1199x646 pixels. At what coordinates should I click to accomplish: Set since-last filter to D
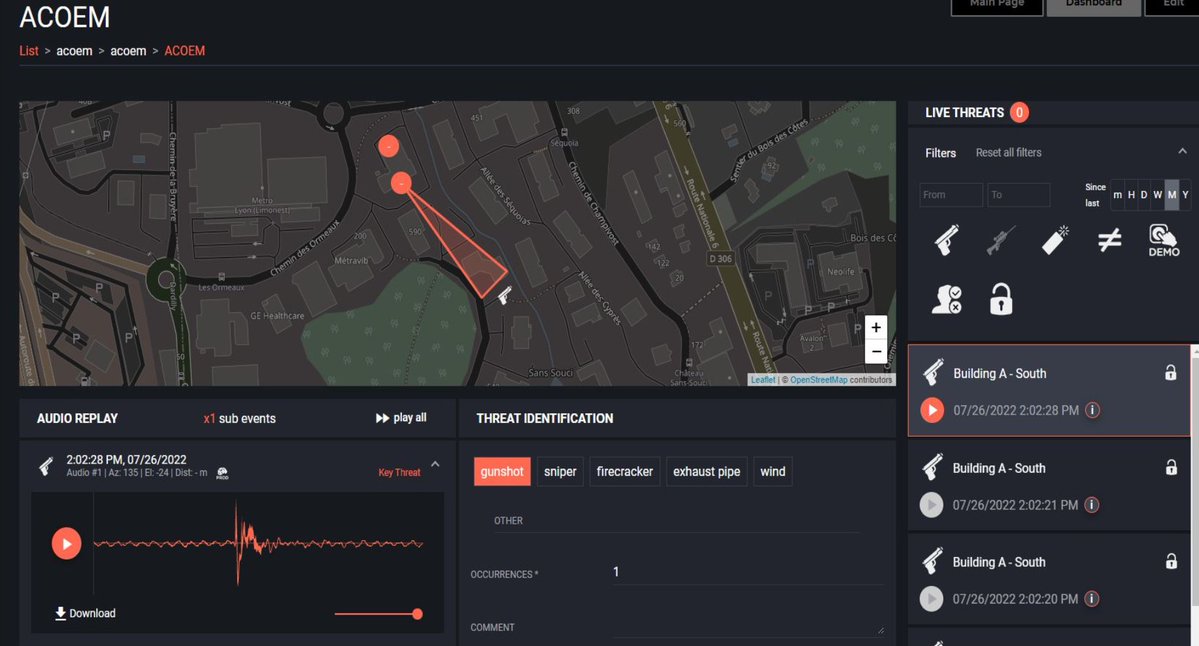pyautogui.click(x=1144, y=195)
